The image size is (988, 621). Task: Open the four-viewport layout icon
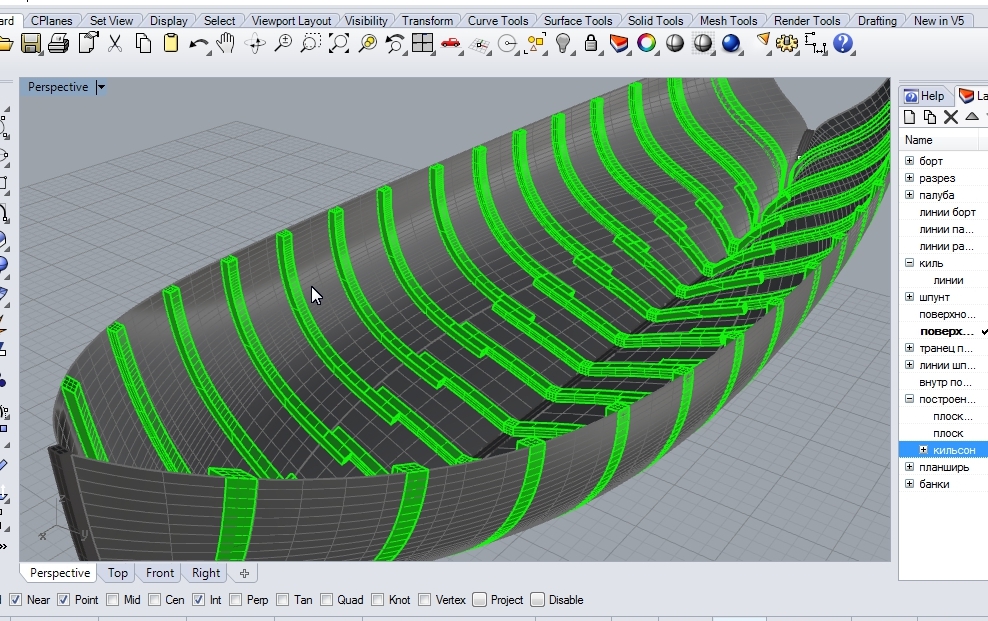click(x=422, y=43)
